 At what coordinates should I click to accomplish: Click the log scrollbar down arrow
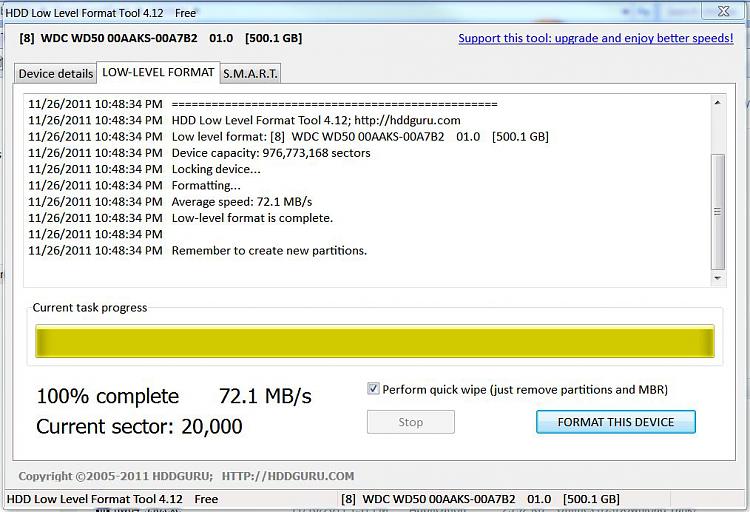(x=717, y=278)
